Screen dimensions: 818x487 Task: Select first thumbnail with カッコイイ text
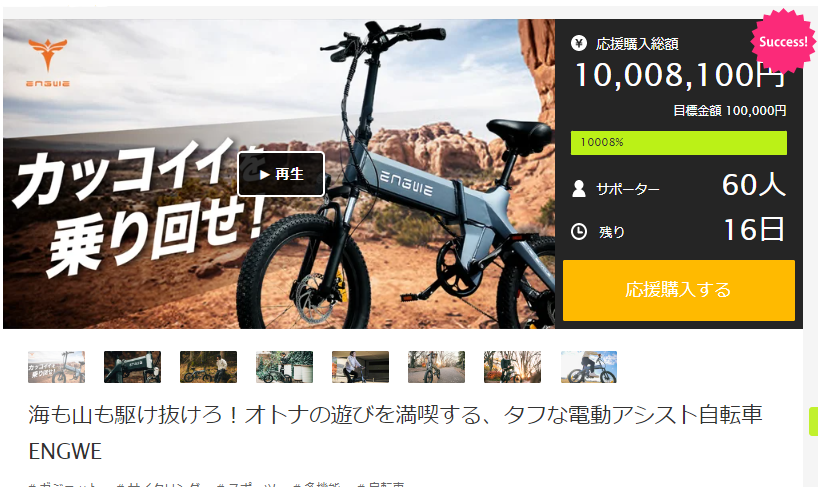click(x=56, y=367)
